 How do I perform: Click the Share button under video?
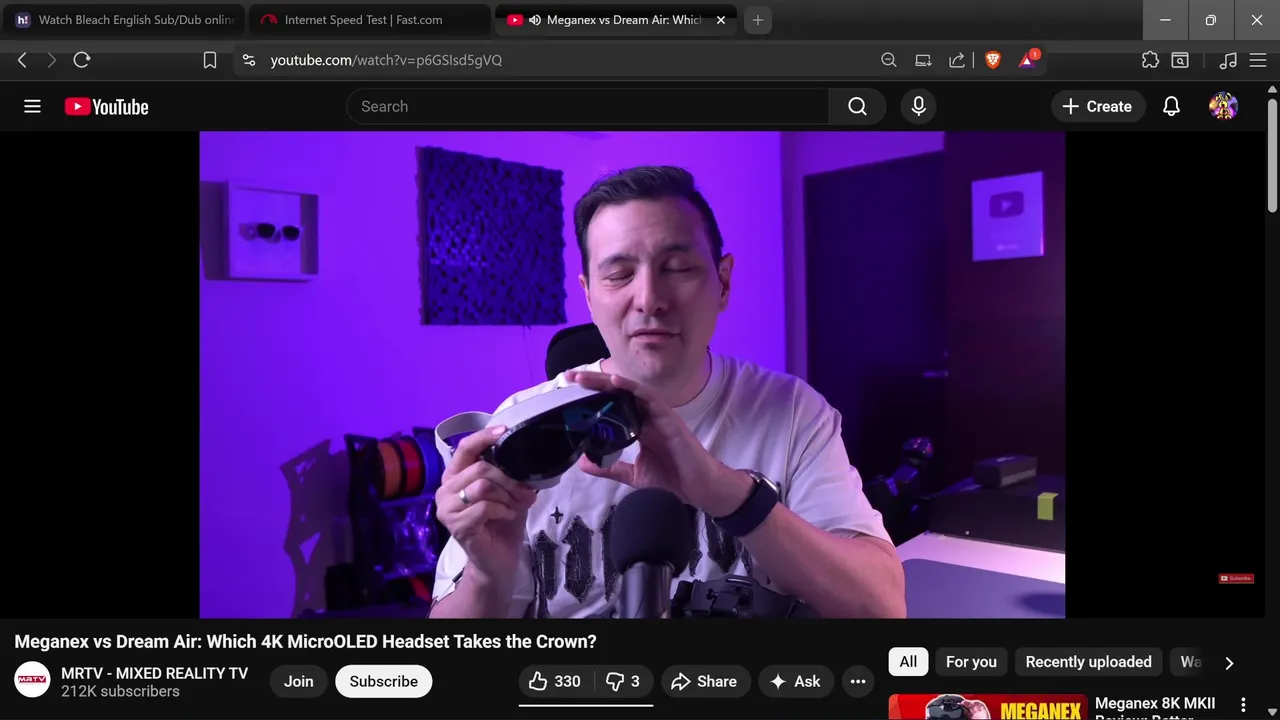704,681
